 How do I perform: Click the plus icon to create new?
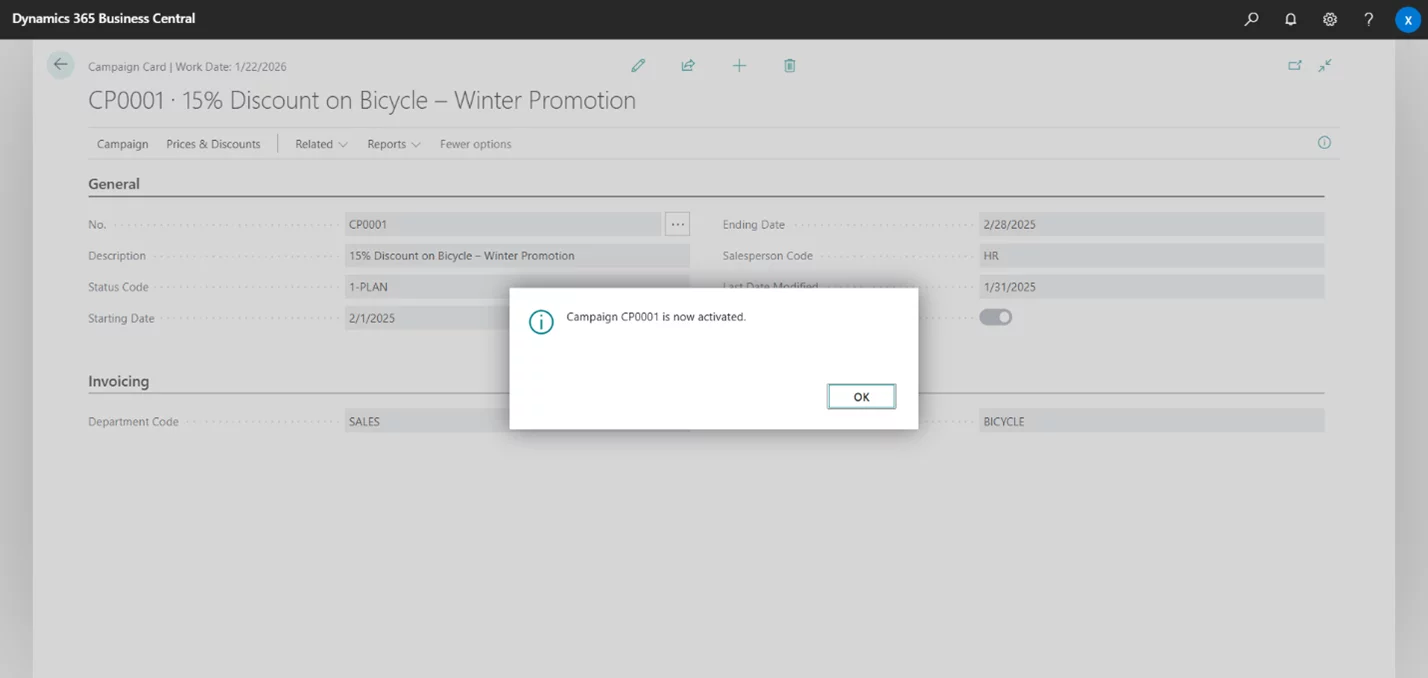739,66
